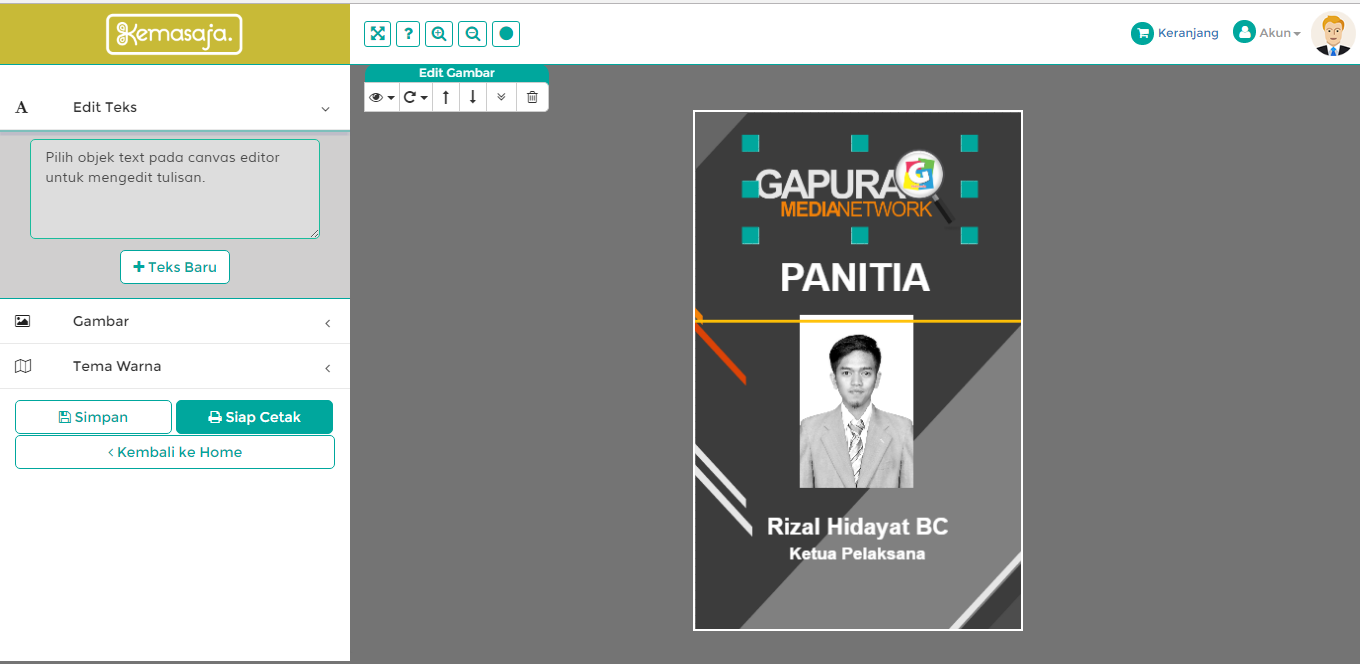Image resolution: width=1360 pixels, height=664 pixels.
Task: Click the top-right selection handle of logo
Action: [x=969, y=143]
